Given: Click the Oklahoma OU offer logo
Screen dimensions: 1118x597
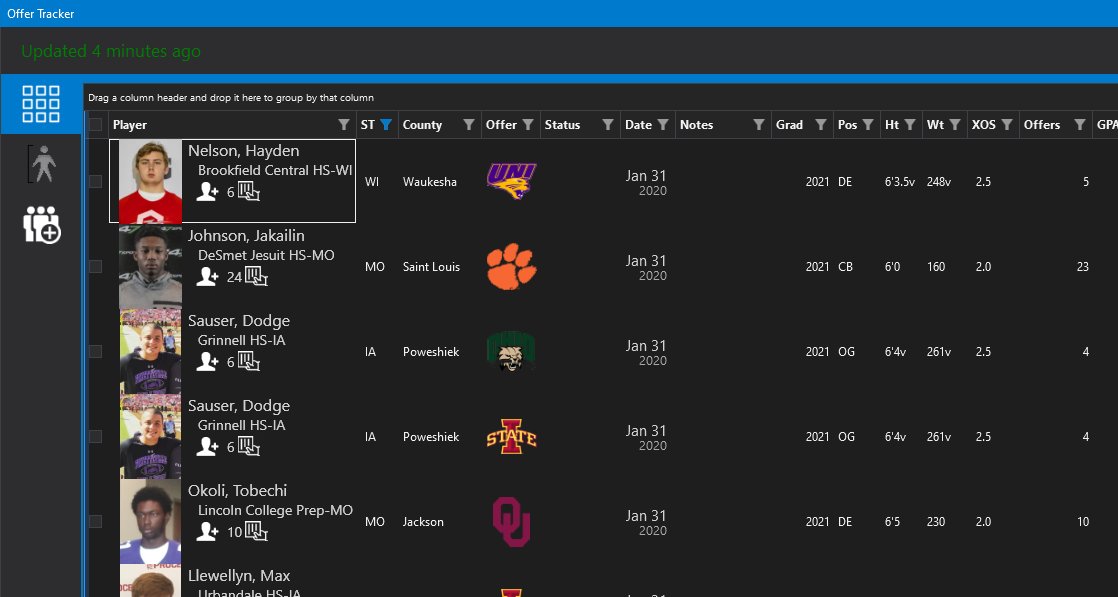Looking at the screenshot, I should coord(511,522).
